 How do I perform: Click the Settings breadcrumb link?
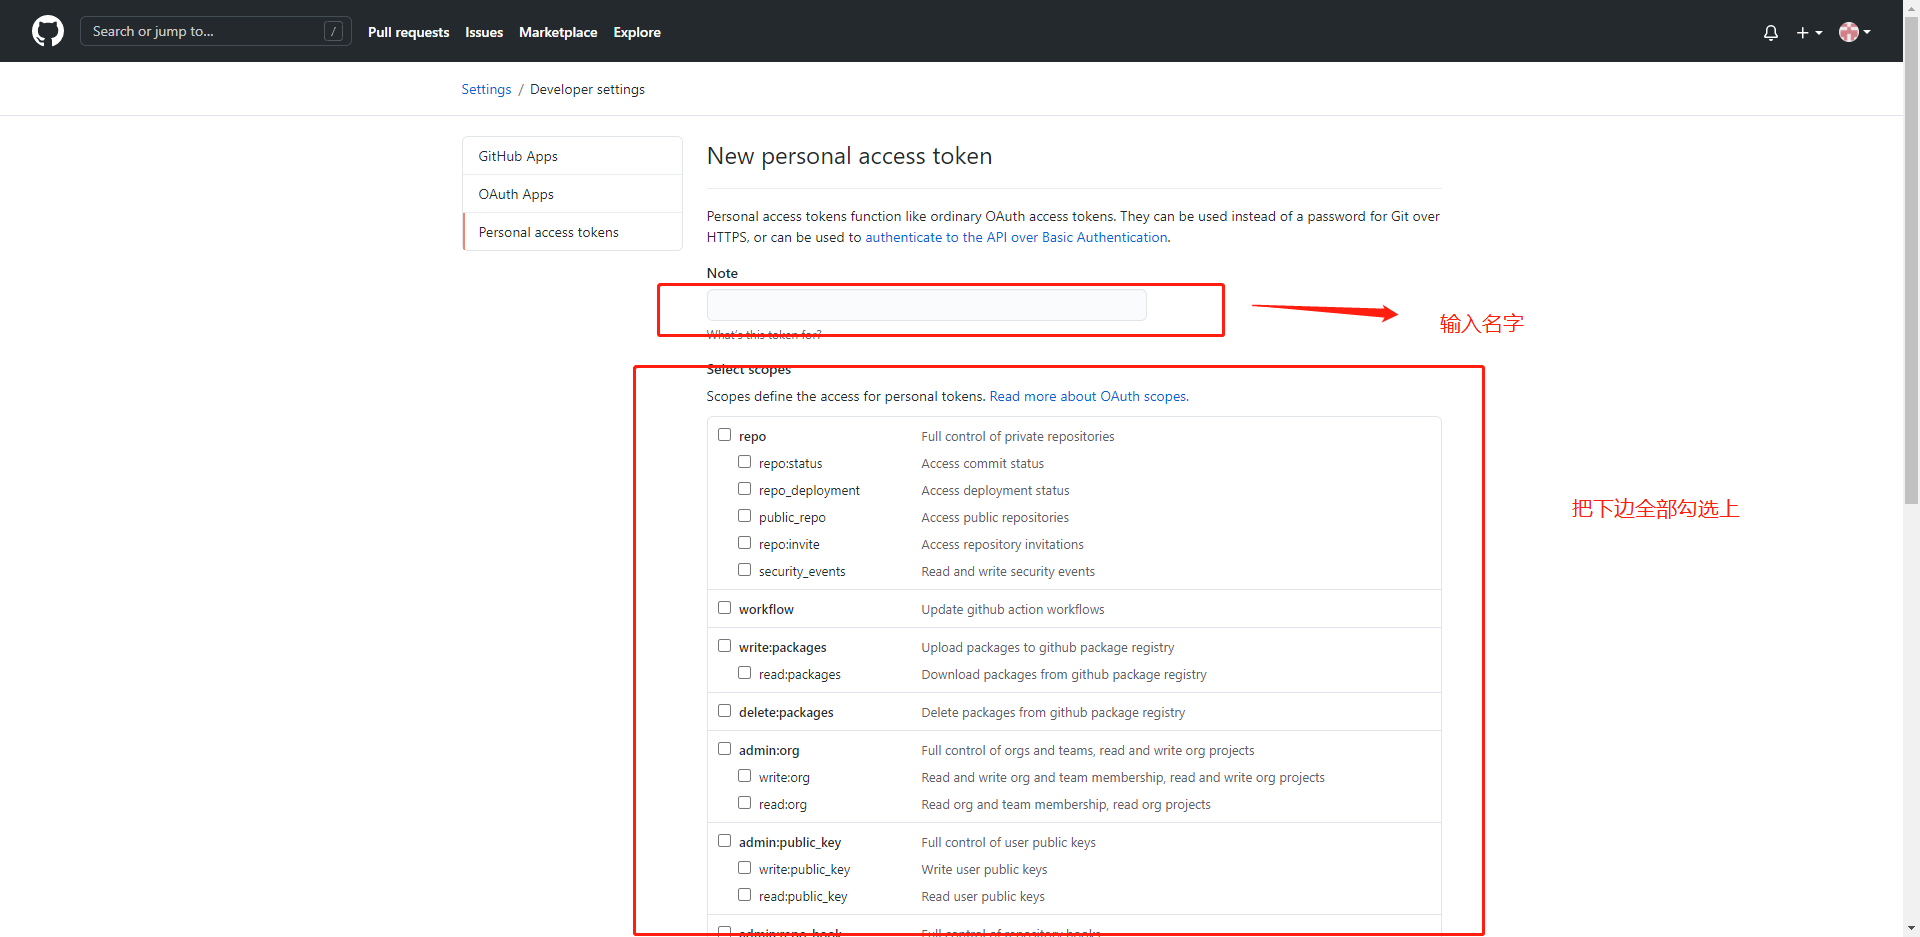pyautogui.click(x=486, y=89)
